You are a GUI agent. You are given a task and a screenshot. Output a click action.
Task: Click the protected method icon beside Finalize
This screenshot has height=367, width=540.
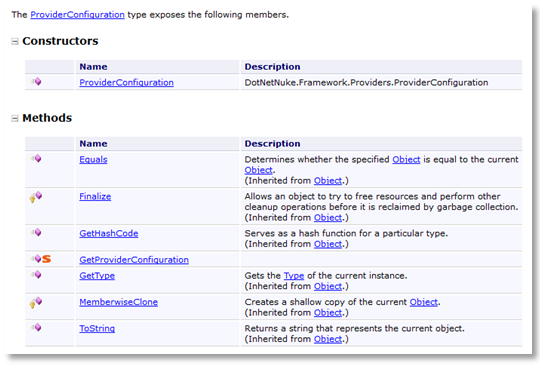[x=36, y=197]
